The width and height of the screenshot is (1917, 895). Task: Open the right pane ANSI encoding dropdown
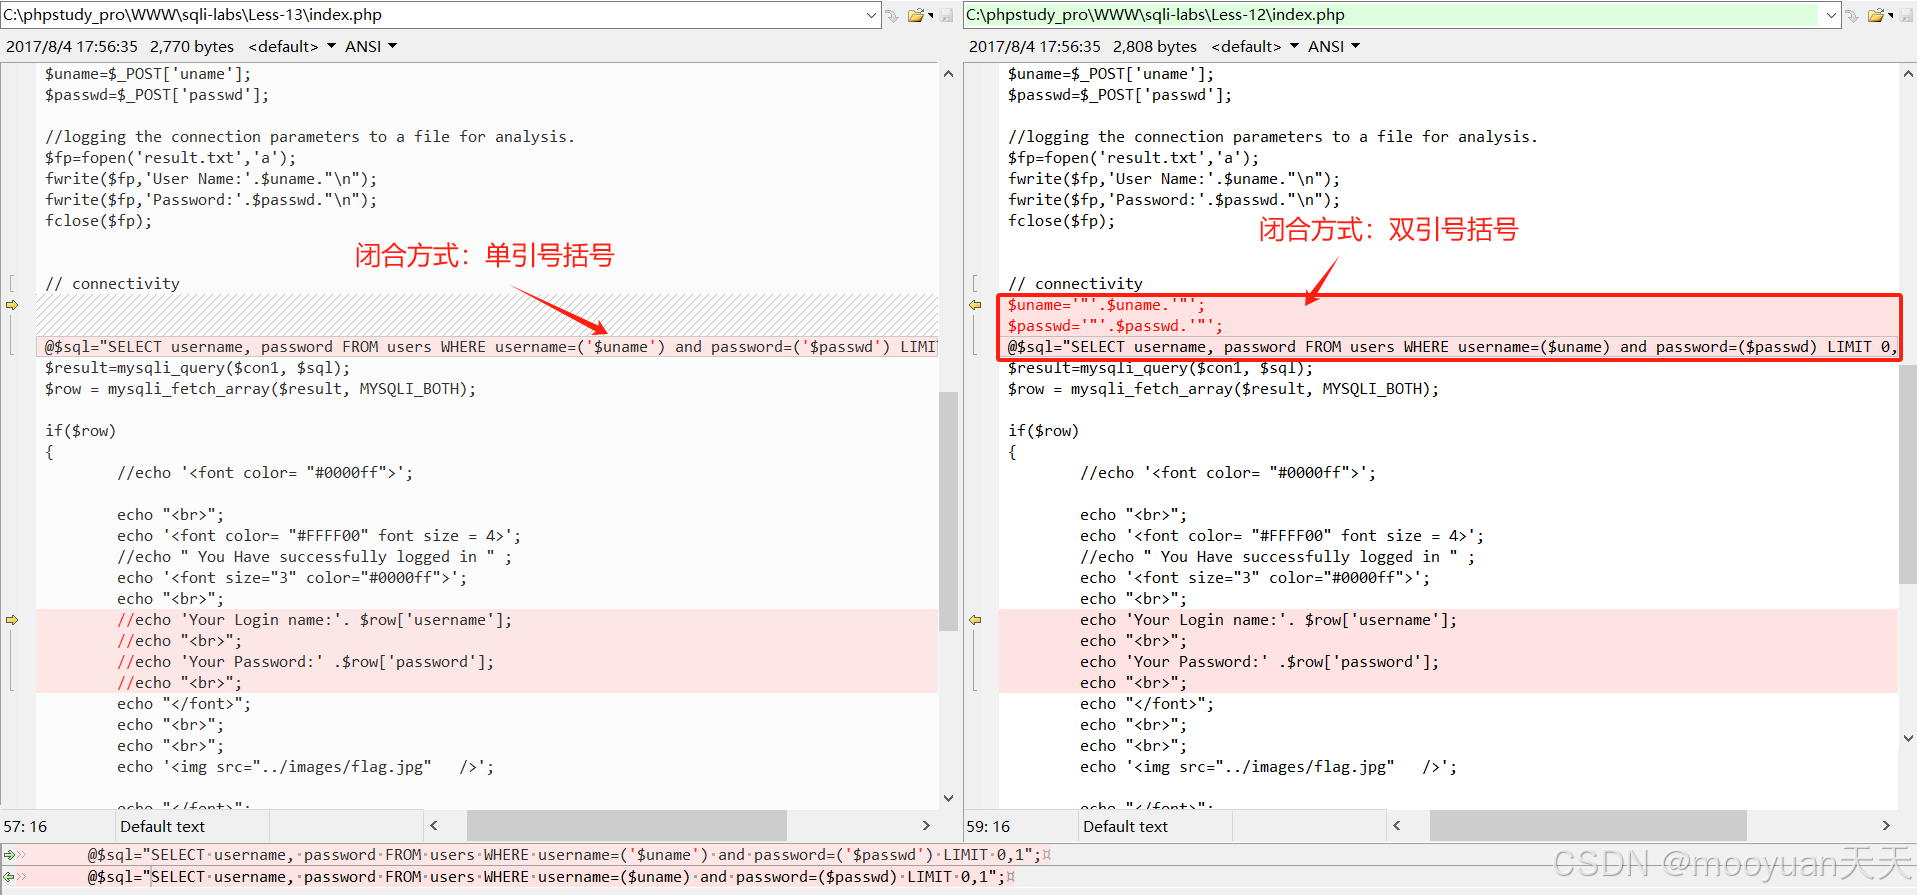(1334, 46)
